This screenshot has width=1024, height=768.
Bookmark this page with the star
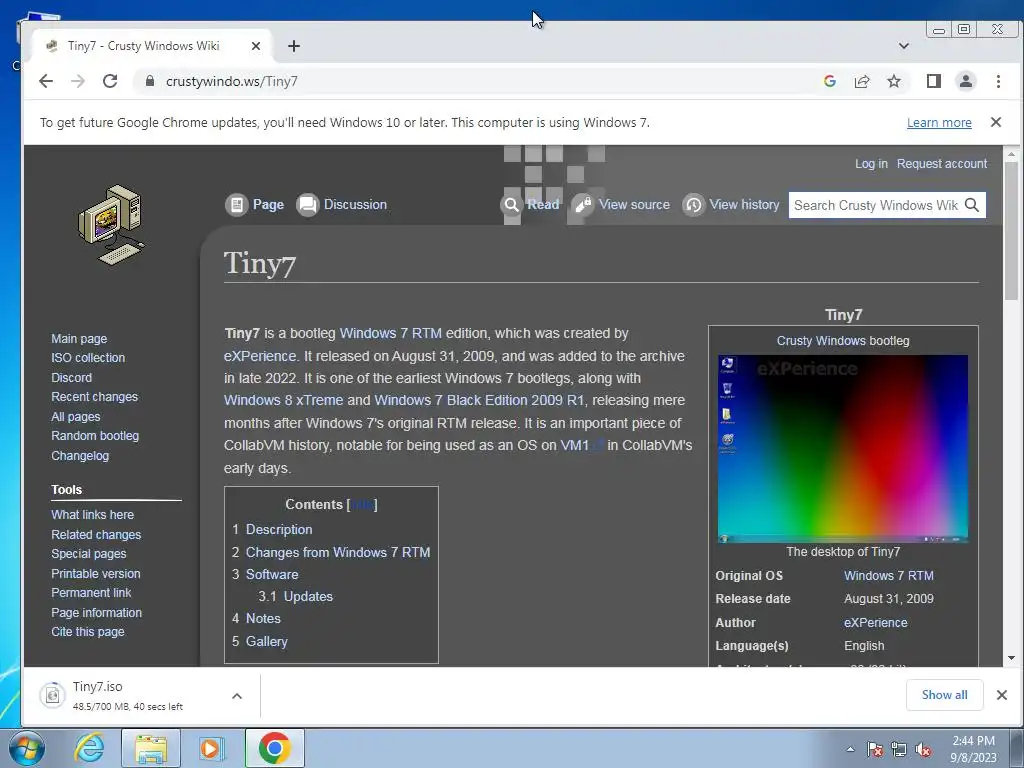click(894, 81)
